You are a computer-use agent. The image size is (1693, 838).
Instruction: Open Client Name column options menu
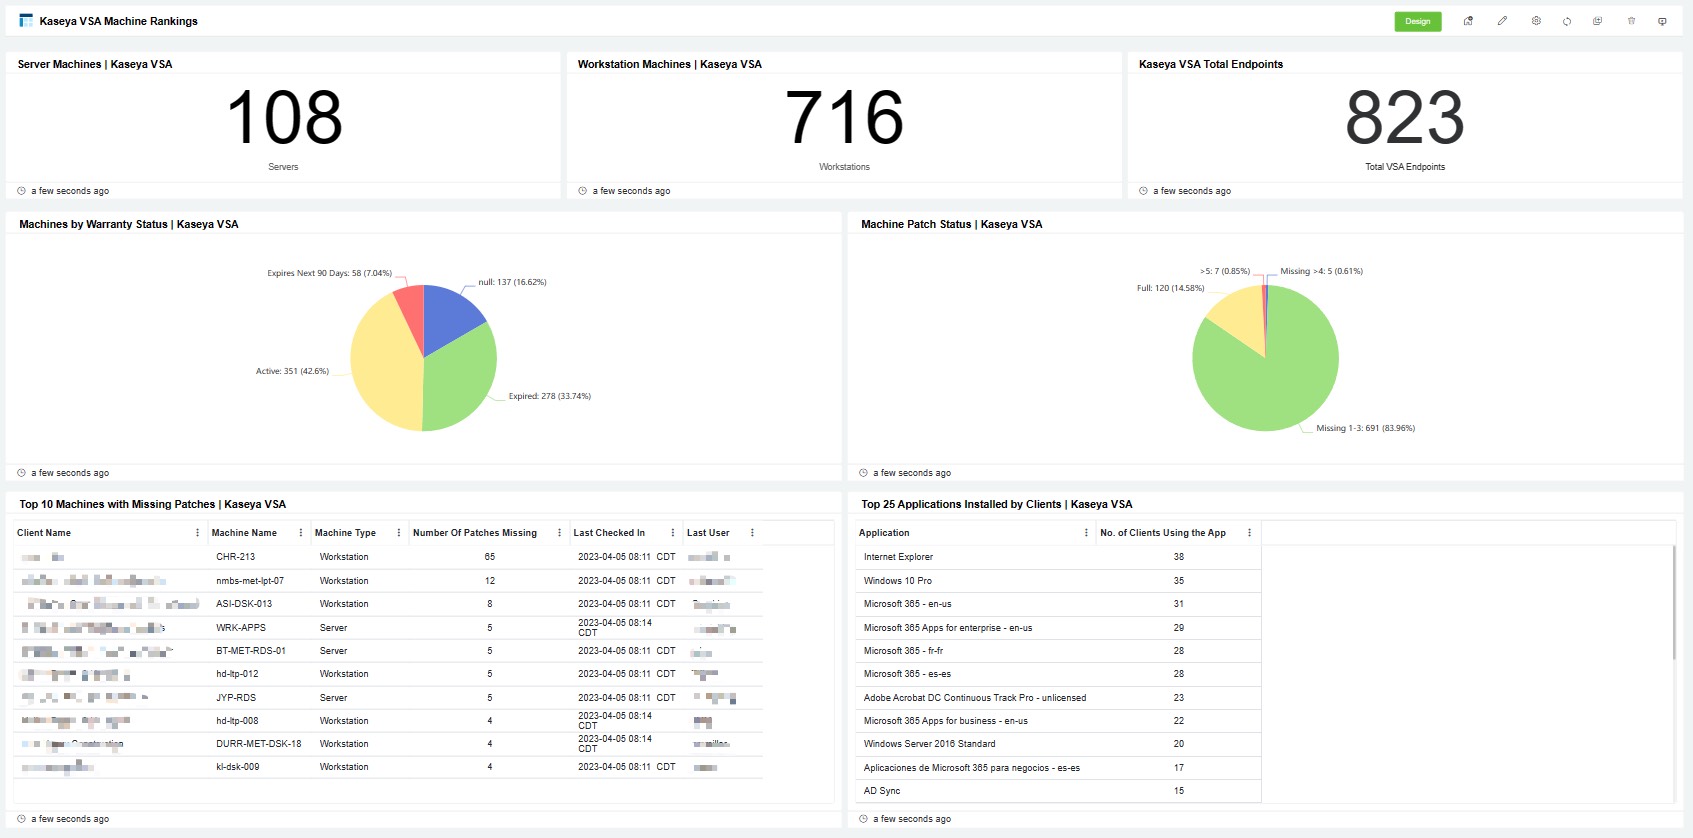[197, 533]
